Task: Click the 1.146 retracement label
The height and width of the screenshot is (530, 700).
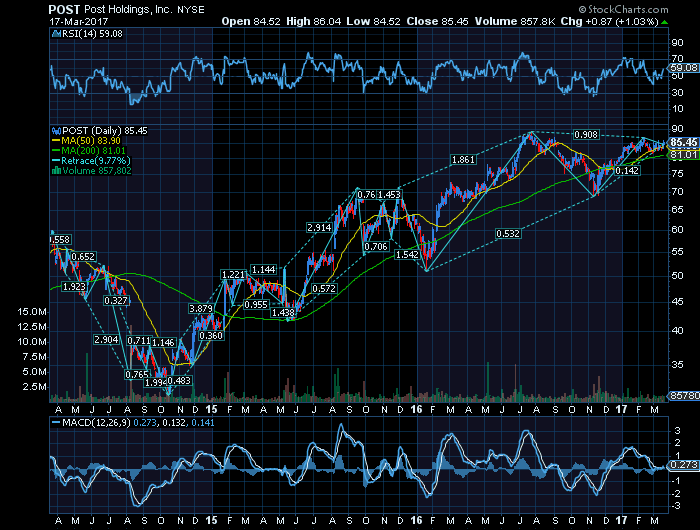Action: click(x=163, y=342)
